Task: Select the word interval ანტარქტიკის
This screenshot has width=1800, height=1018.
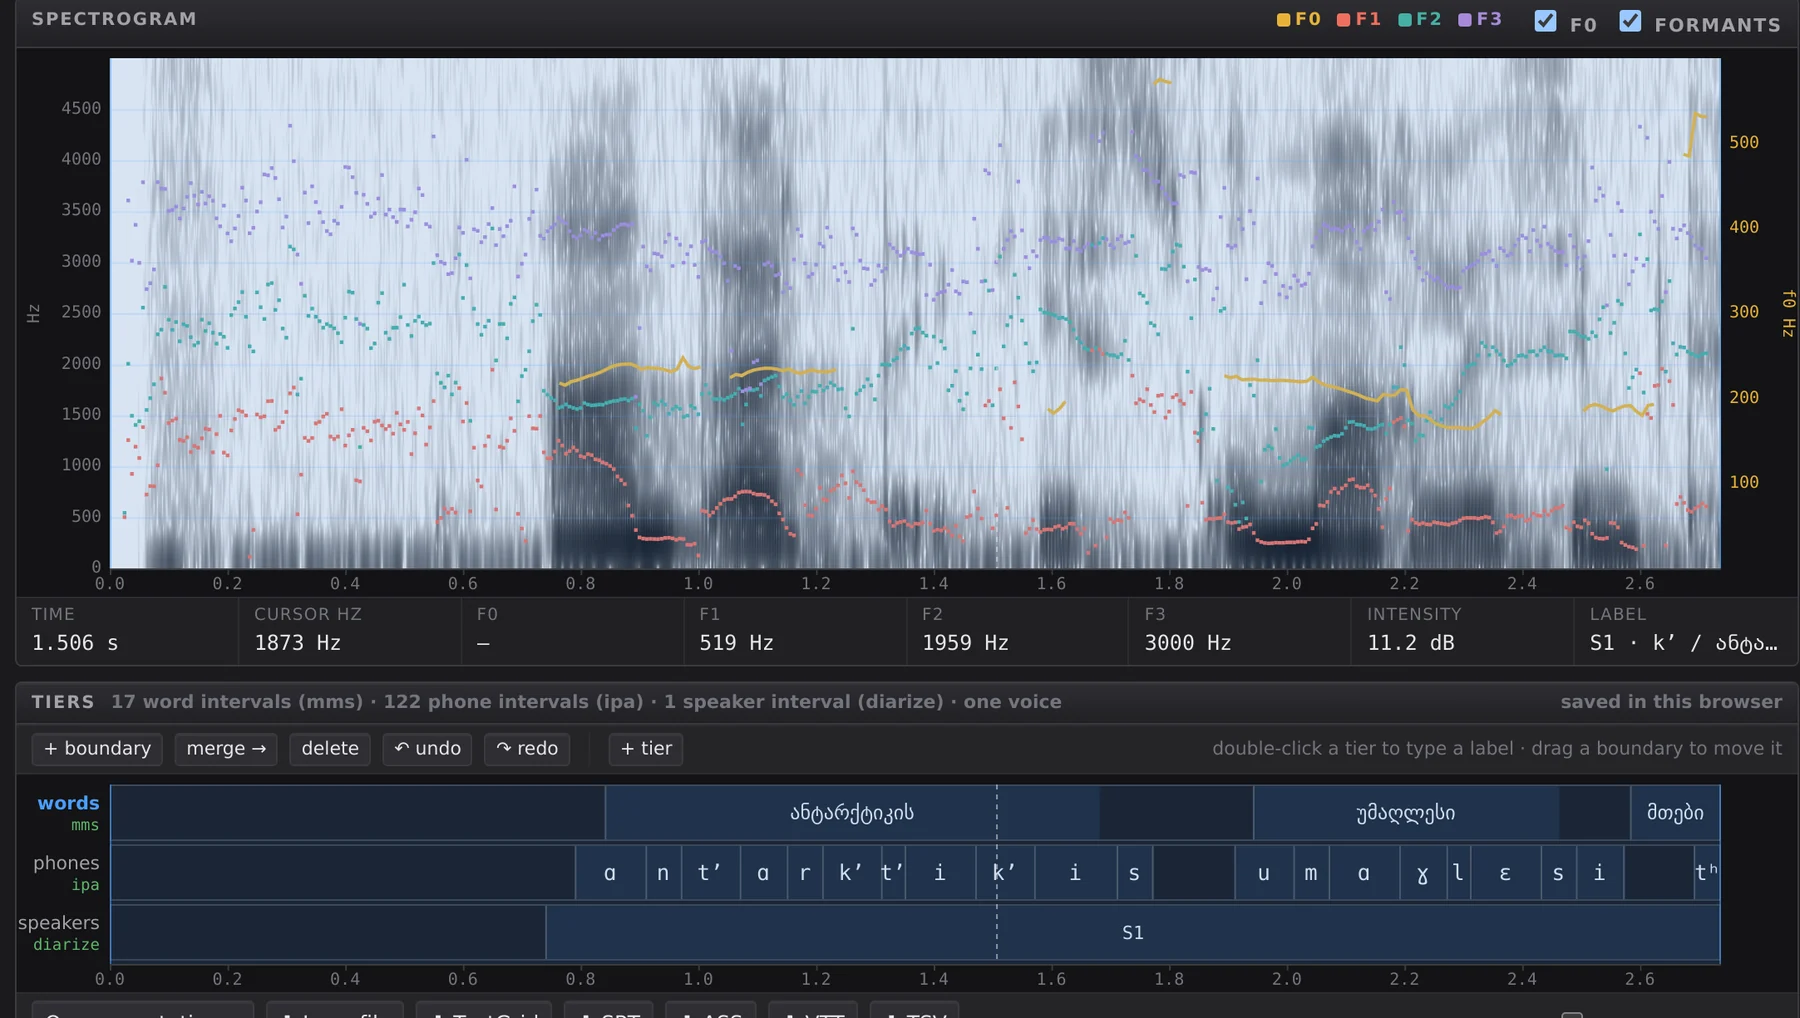Action: tap(852, 813)
